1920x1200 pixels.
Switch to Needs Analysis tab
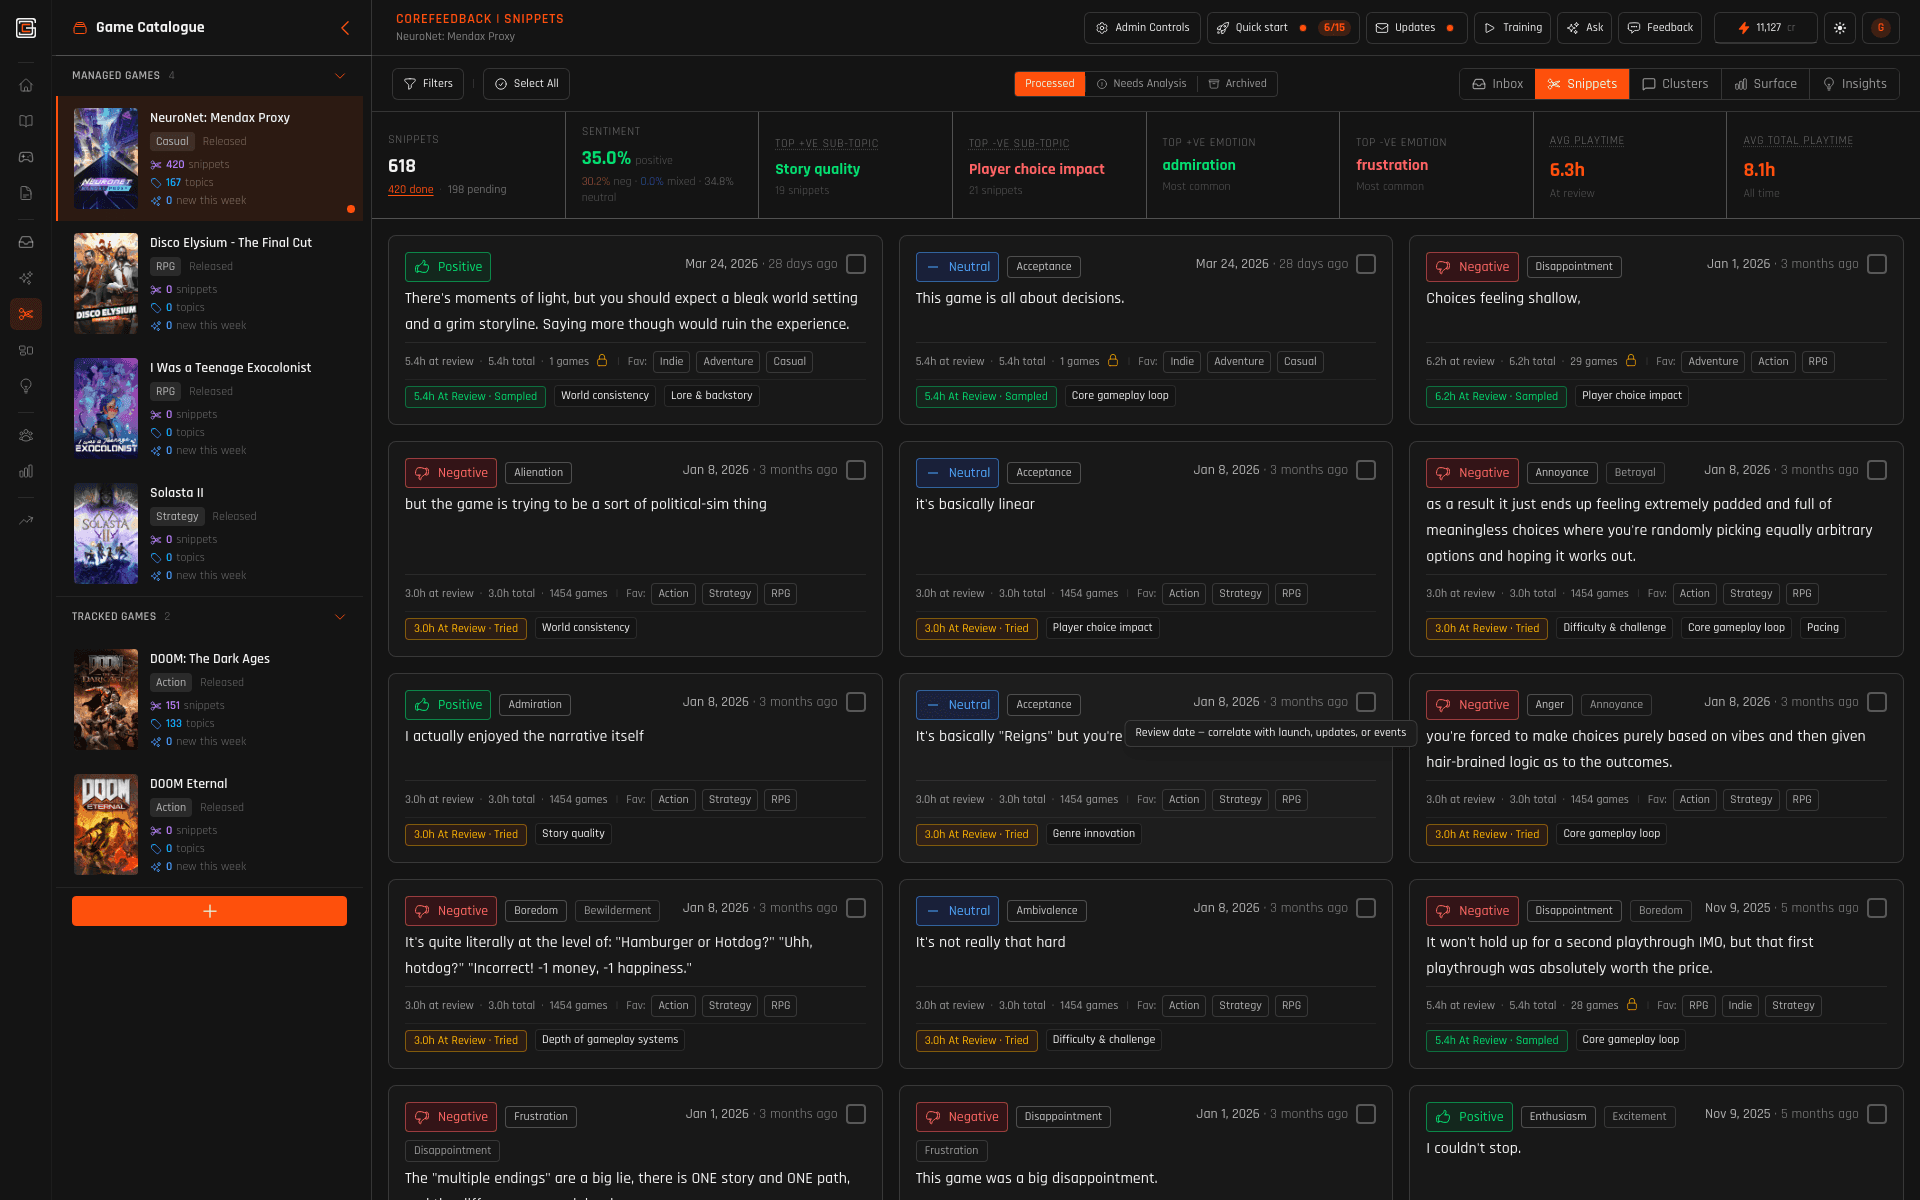(1141, 84)
